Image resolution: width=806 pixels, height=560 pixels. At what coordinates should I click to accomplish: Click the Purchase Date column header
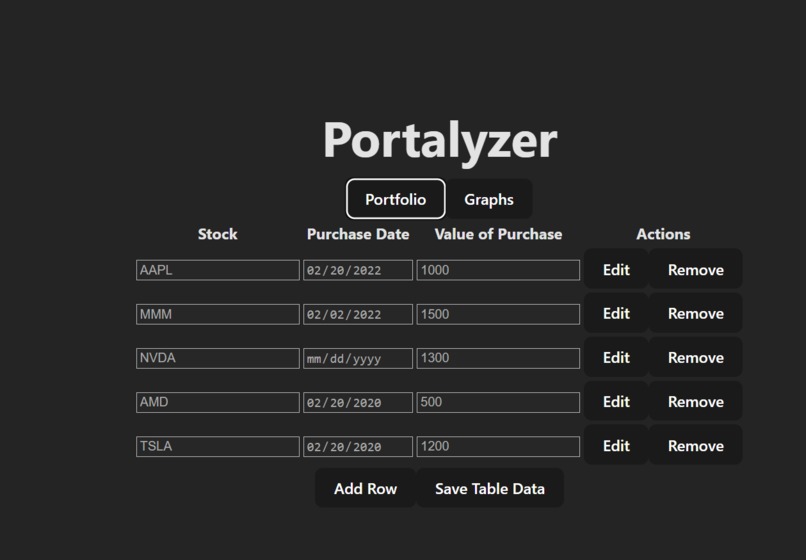pyautogui.click(x=358, y=234)
